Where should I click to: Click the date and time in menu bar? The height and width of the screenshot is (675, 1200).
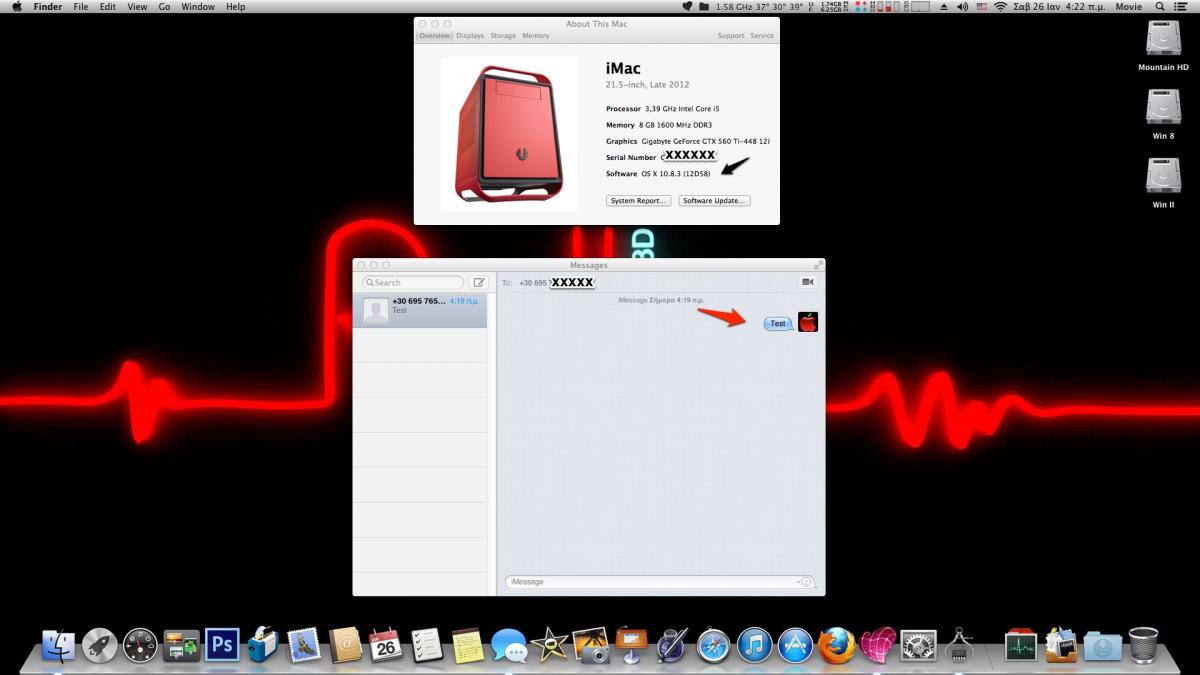tap(1061, 6)
